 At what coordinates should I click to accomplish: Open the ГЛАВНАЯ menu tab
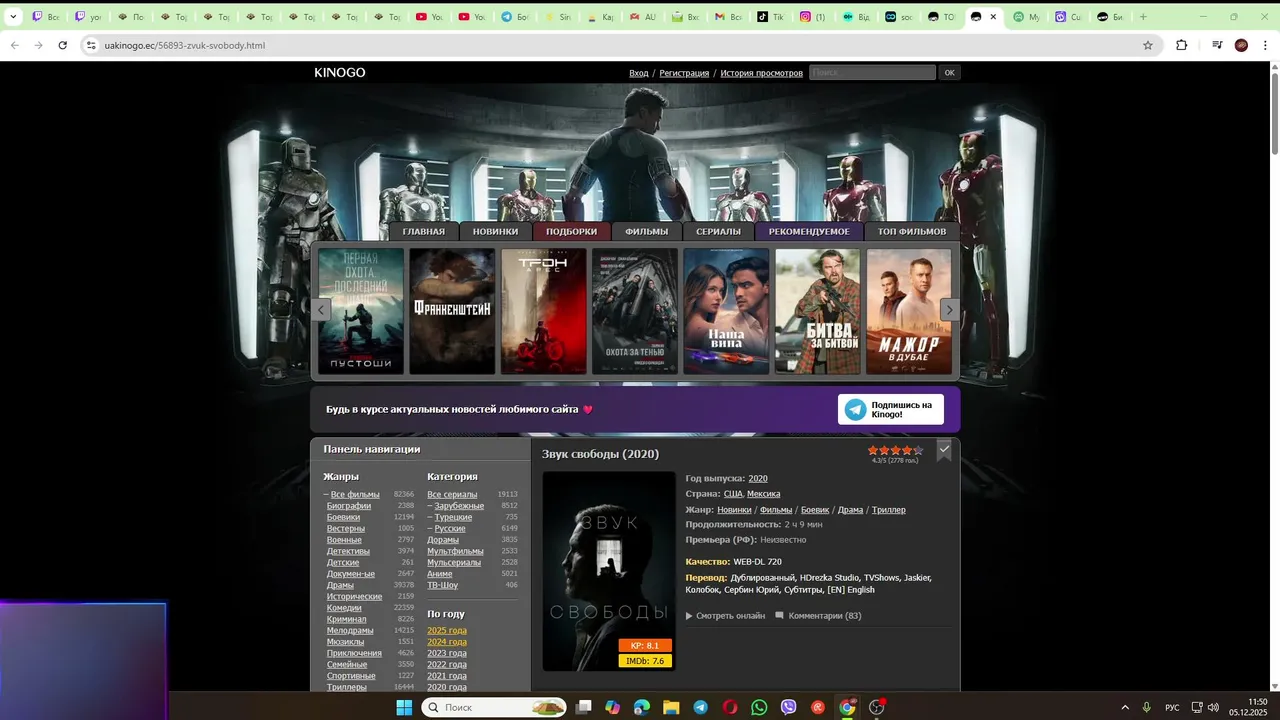424,231
